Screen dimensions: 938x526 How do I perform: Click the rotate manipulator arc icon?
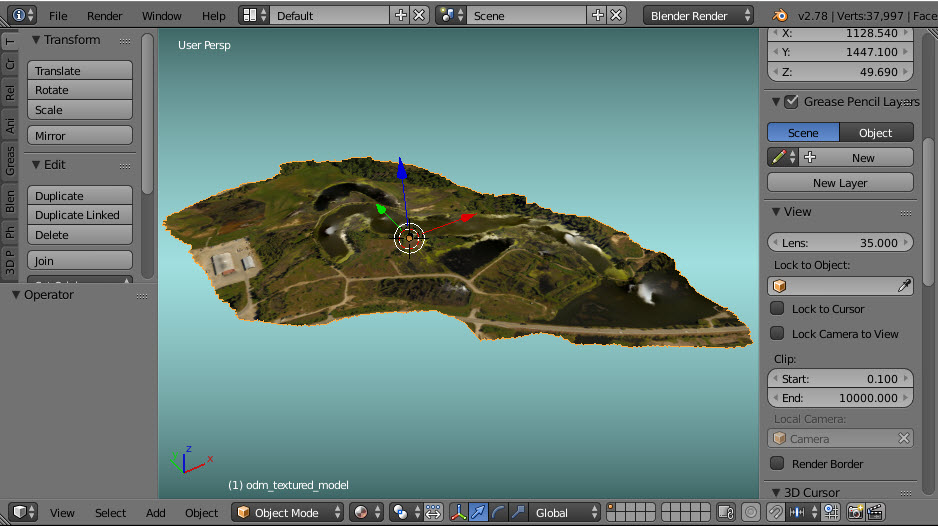(x=498, y=512)
